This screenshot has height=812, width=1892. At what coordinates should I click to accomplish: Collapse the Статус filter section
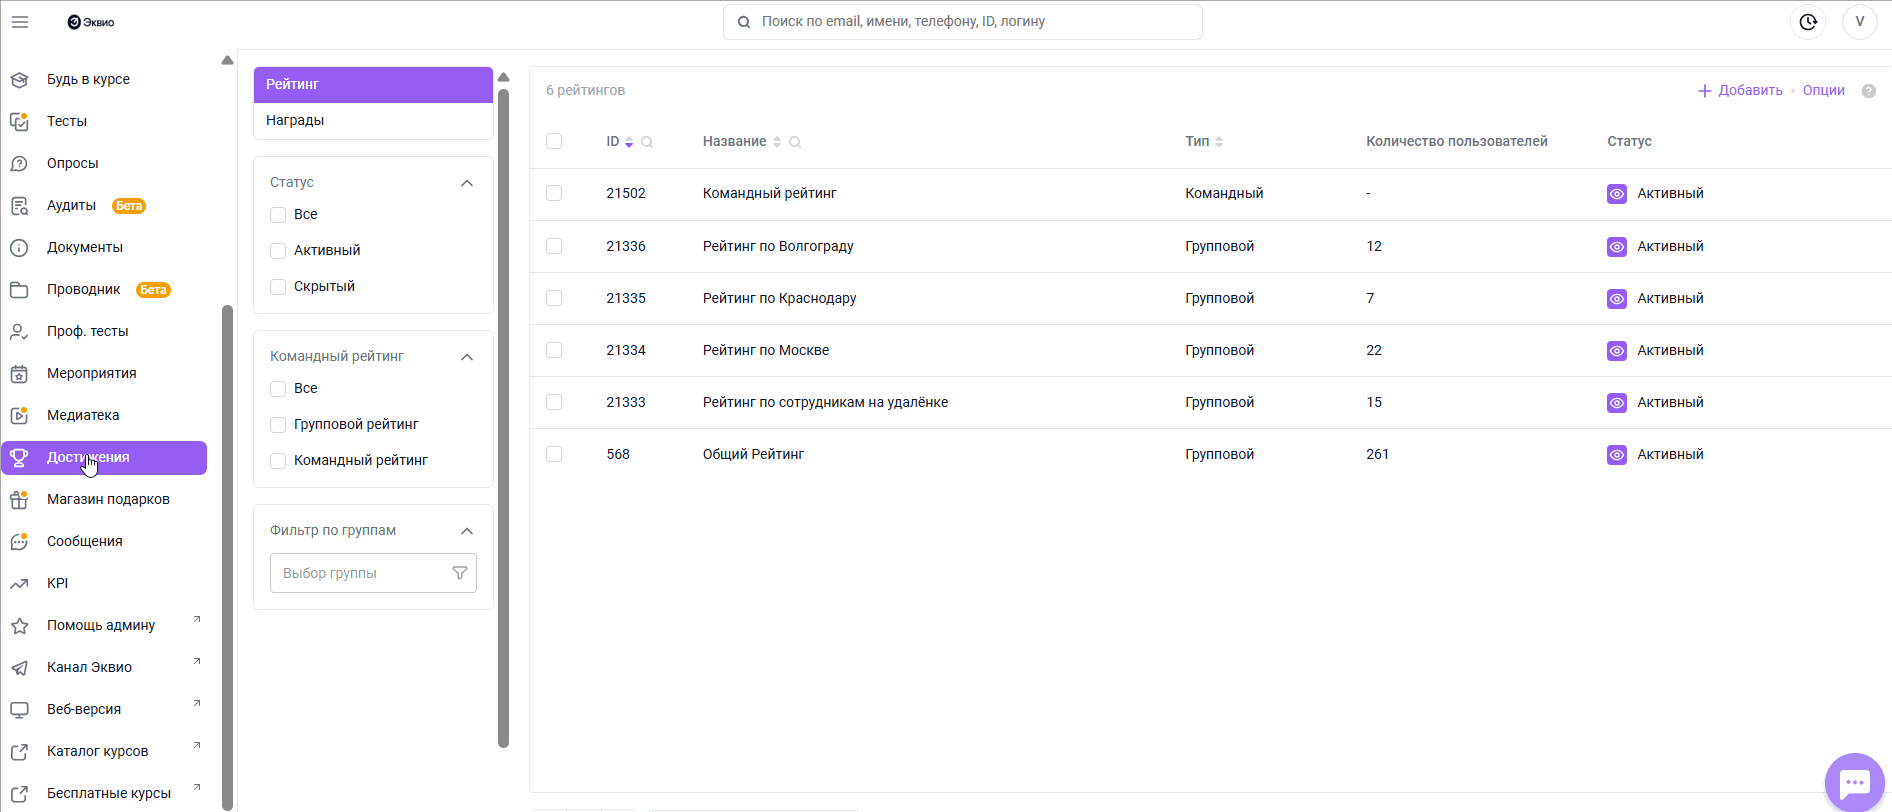pos(467,183)
